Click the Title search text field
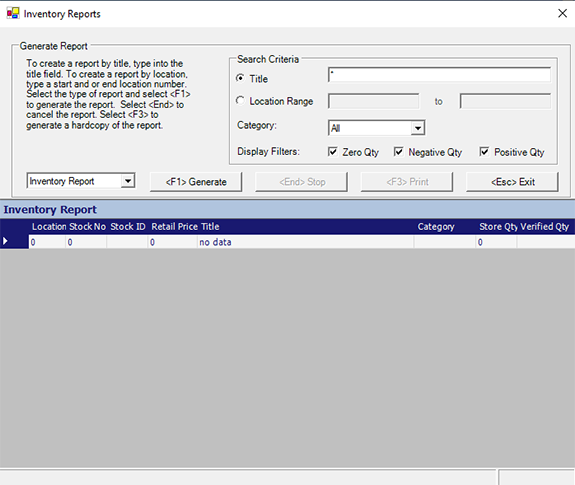Screen dimensions: 575x485 pos(439,75)
